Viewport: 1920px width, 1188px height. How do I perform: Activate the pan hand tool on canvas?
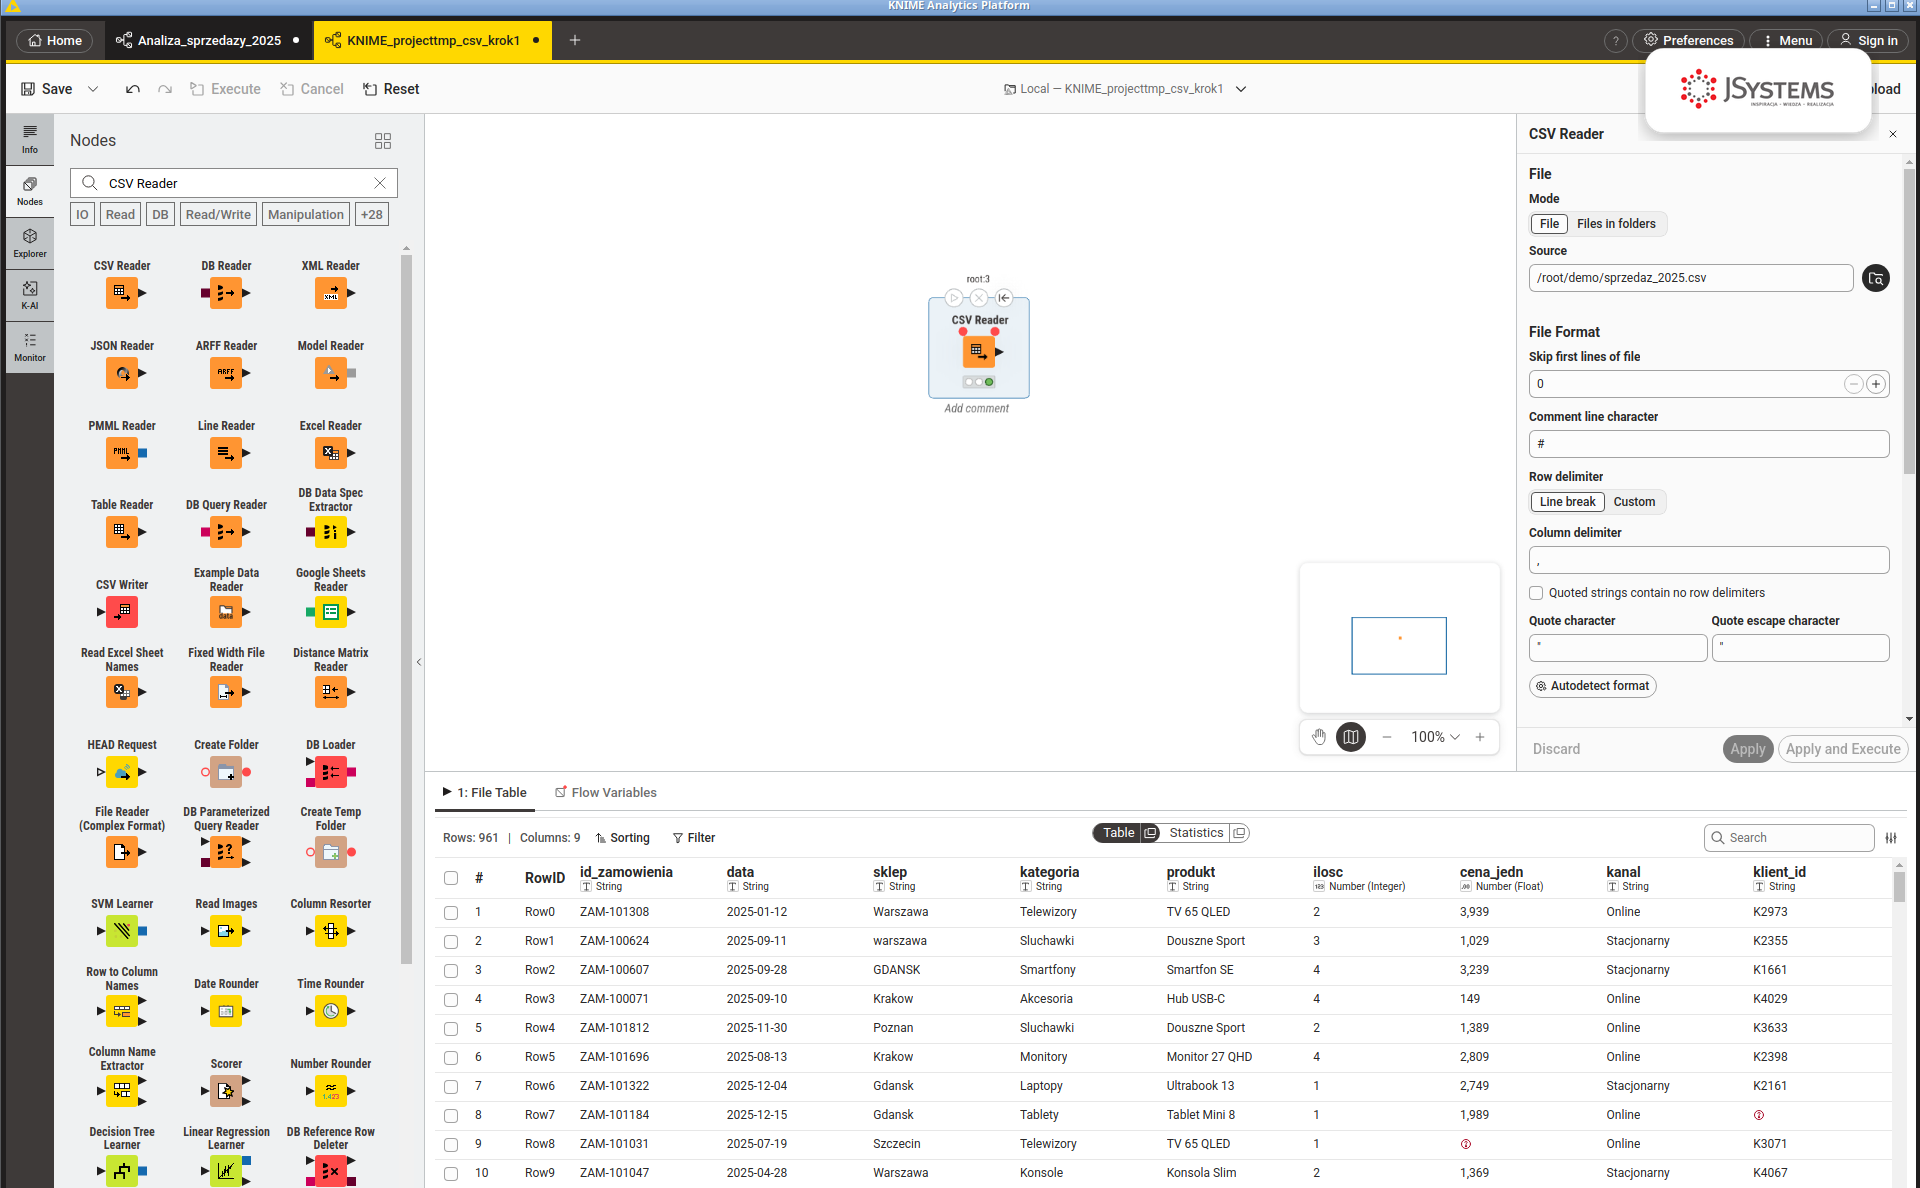point(1319,737)
